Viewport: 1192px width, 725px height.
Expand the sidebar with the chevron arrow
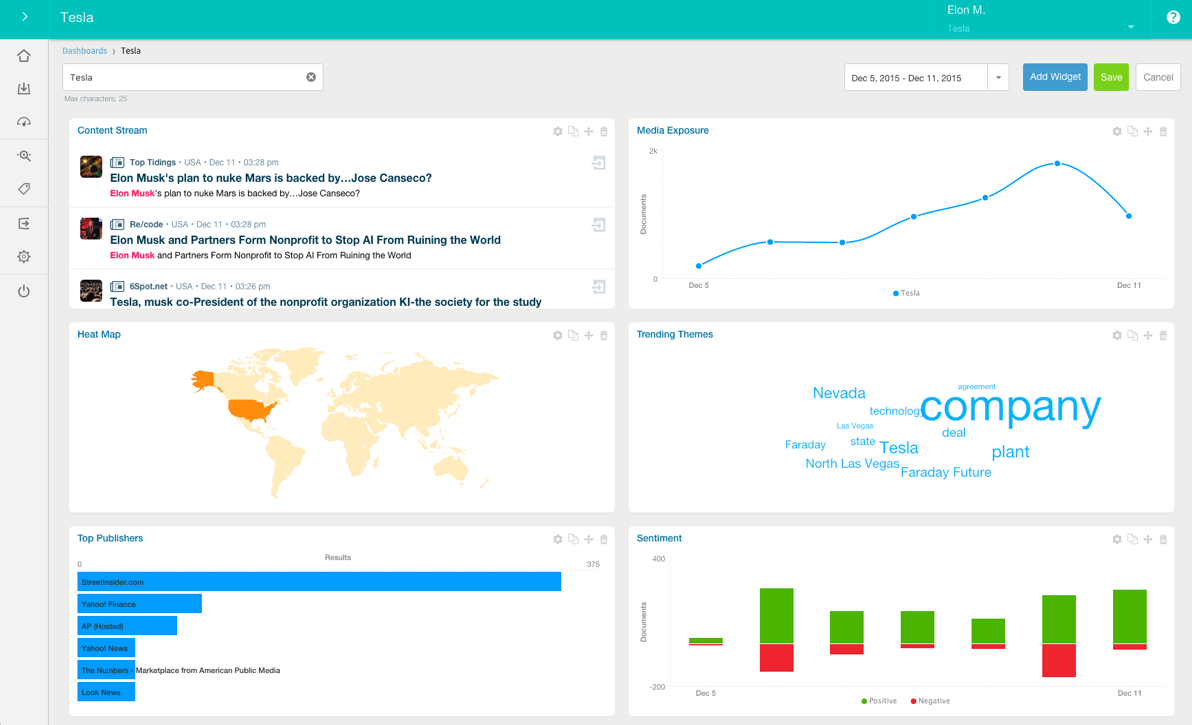[x=24, y=16]
